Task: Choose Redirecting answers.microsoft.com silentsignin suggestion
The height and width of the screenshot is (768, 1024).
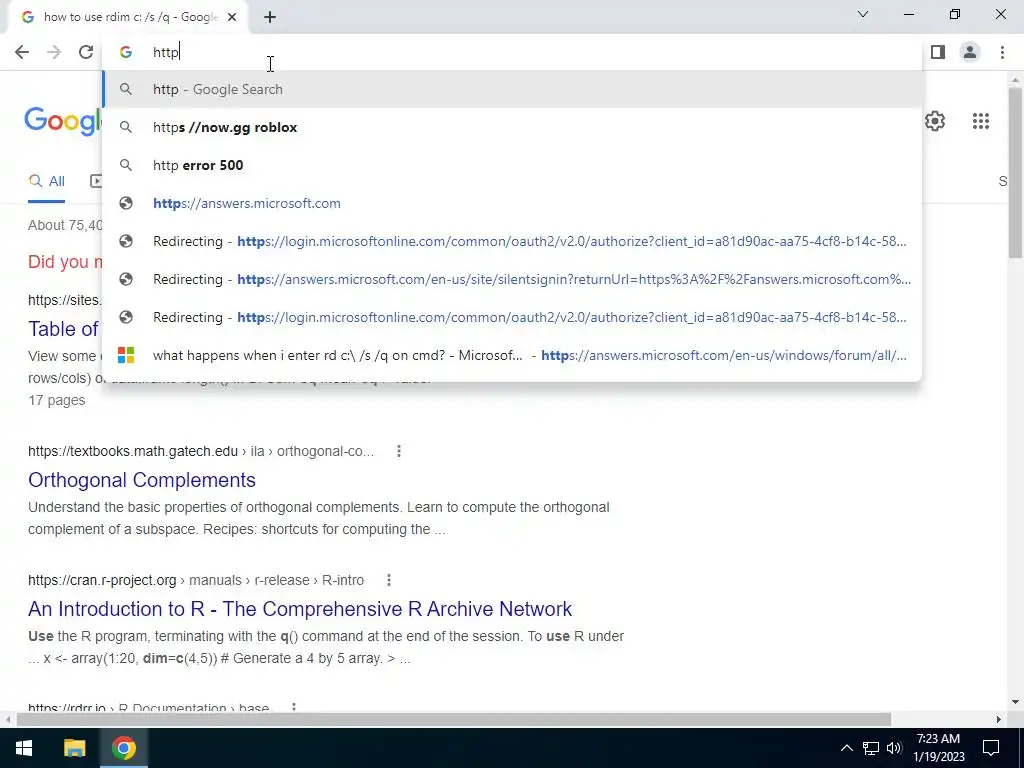Action: pyautogui.click(x=512, y=279)
